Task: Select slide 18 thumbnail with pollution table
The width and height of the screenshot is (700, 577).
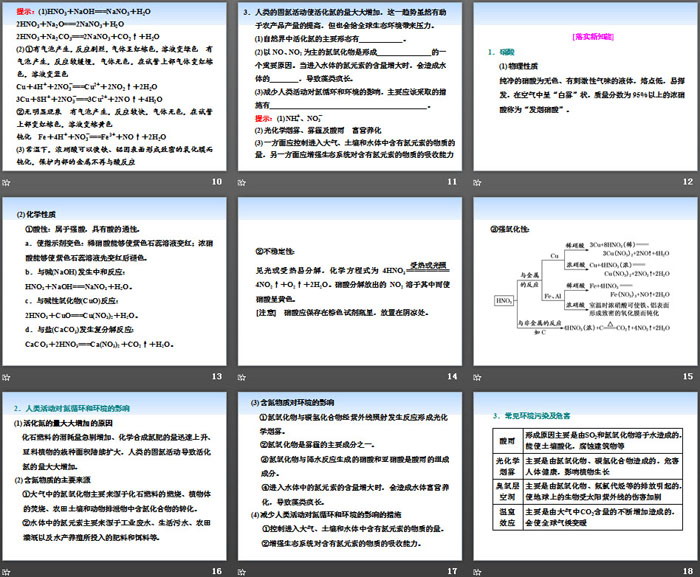Action: [x=585, y=474]
